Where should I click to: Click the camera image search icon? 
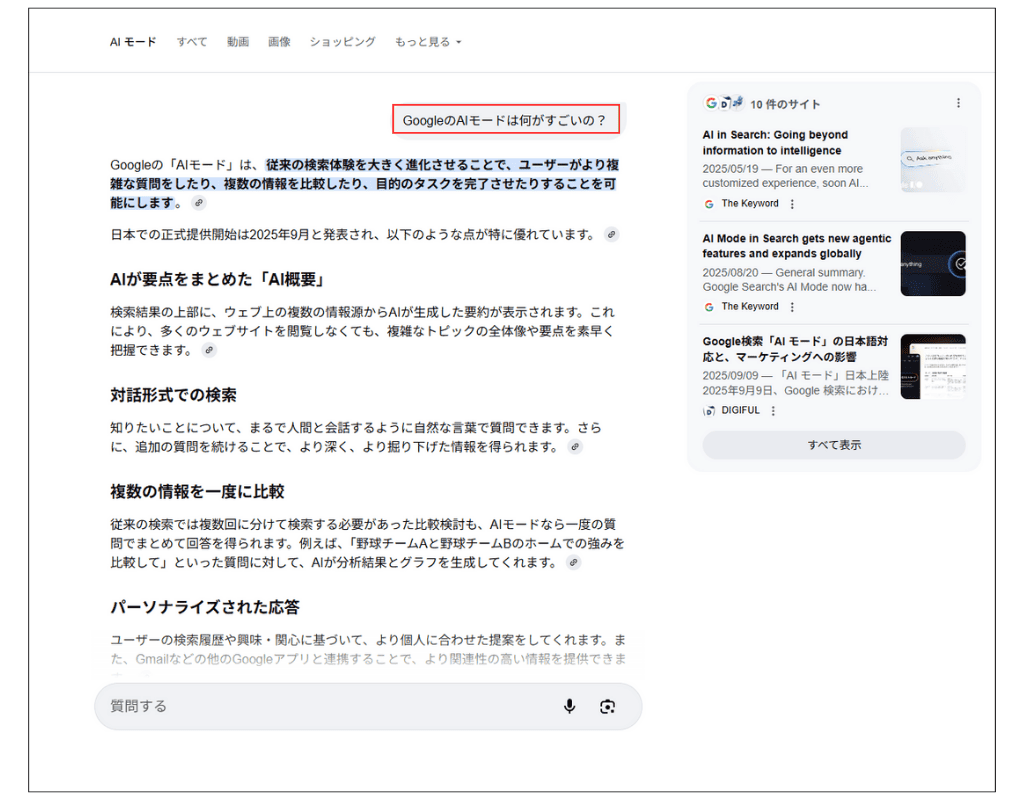point(607,706)
